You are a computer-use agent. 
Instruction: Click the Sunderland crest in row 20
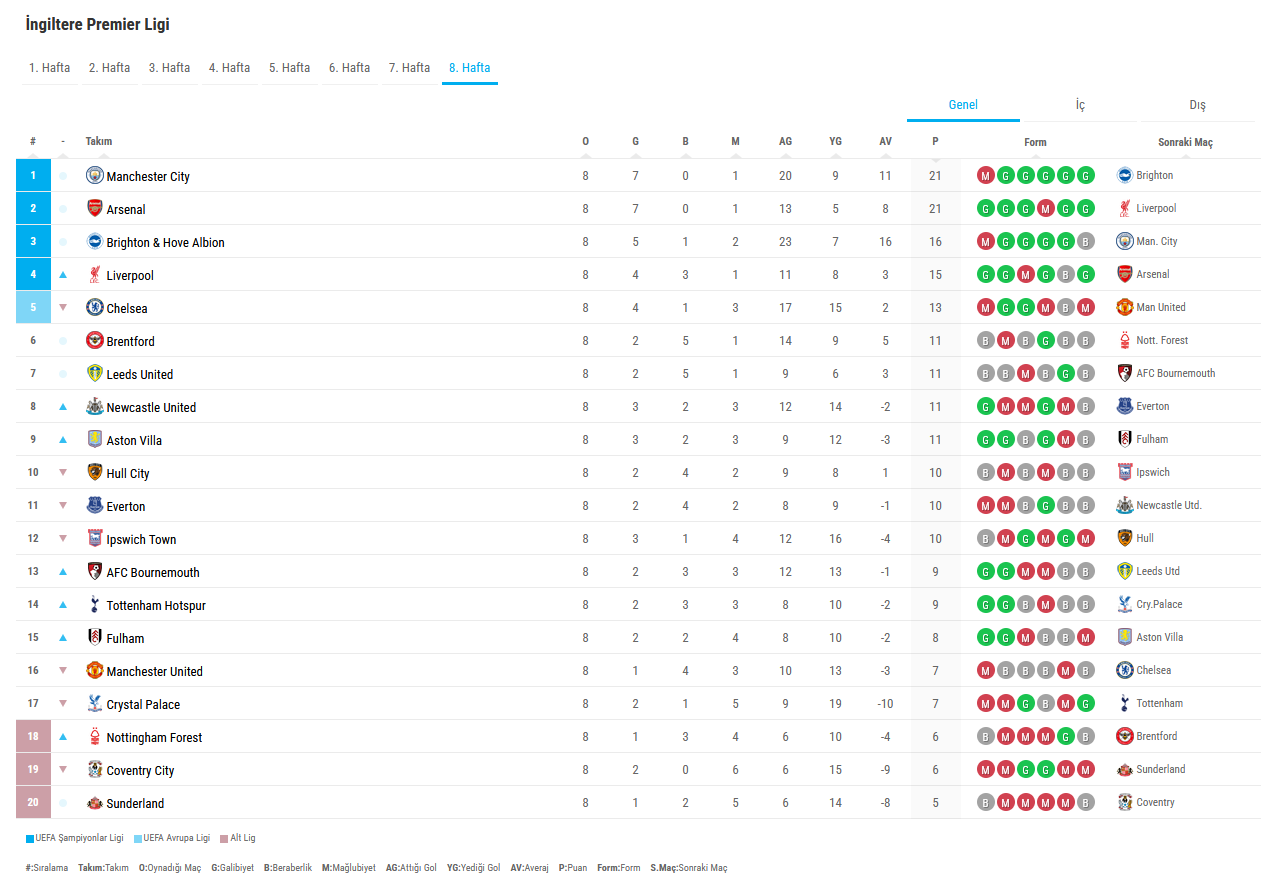point(95,802)
